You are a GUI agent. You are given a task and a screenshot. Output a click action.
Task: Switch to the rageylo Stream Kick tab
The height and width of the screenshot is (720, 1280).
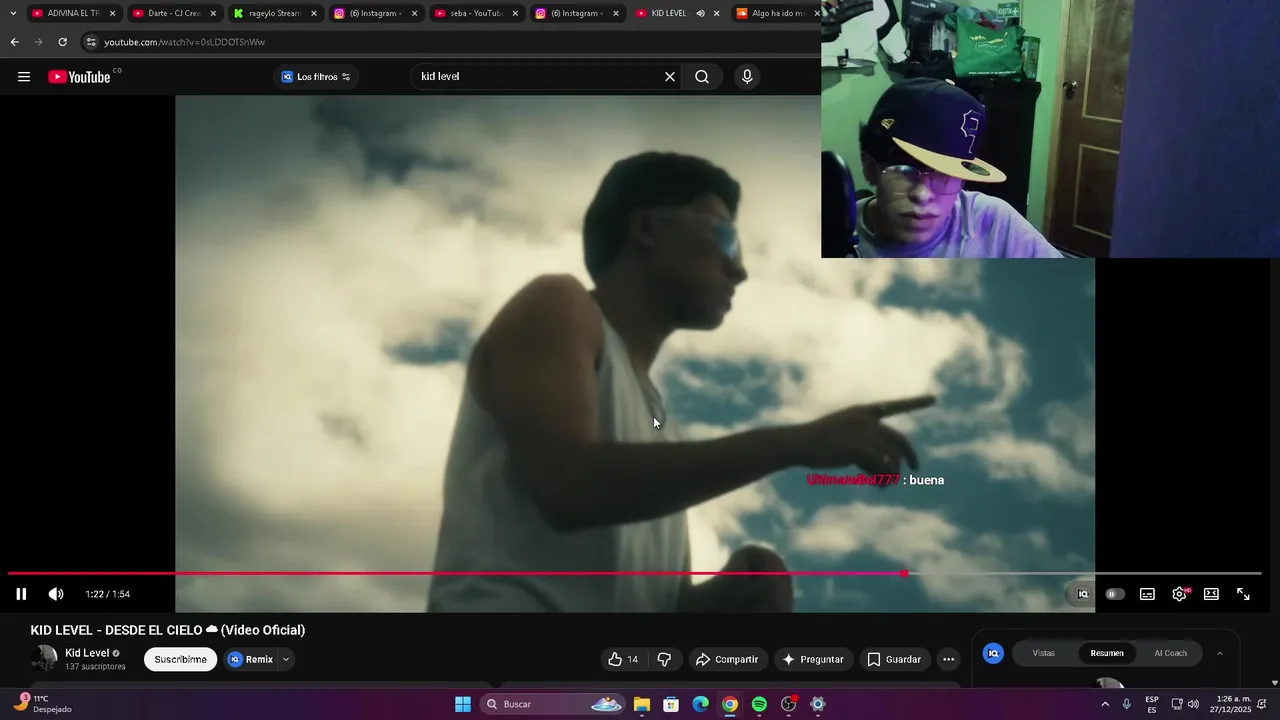pos(275,13)
